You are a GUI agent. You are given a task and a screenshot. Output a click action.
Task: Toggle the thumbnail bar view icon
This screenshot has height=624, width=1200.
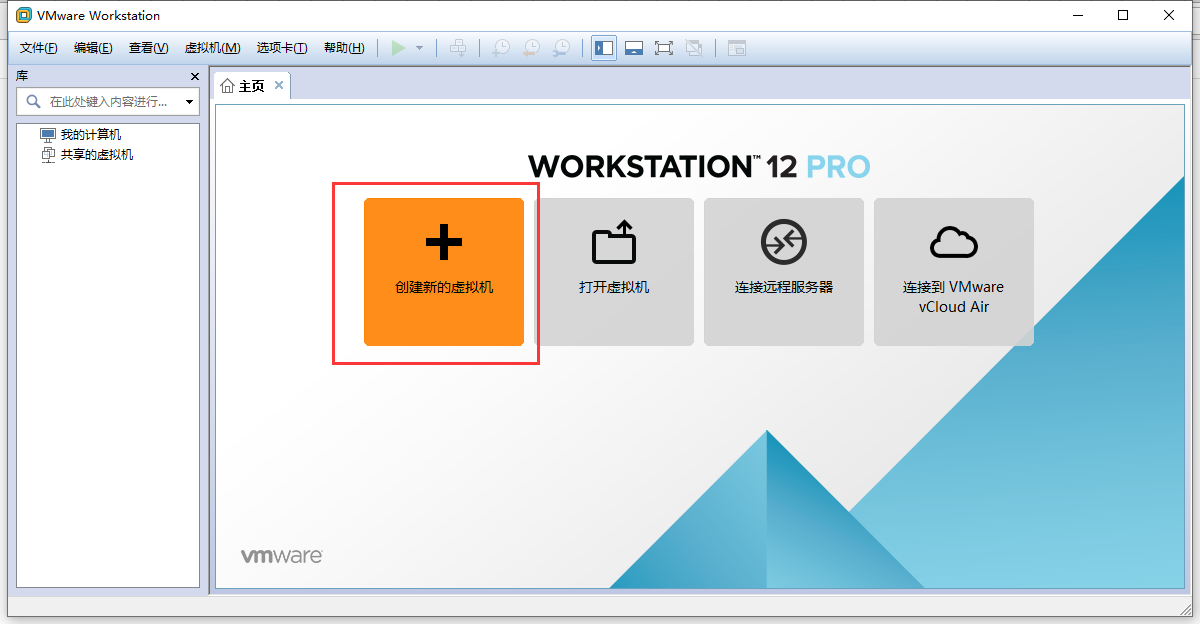(633, 48)
